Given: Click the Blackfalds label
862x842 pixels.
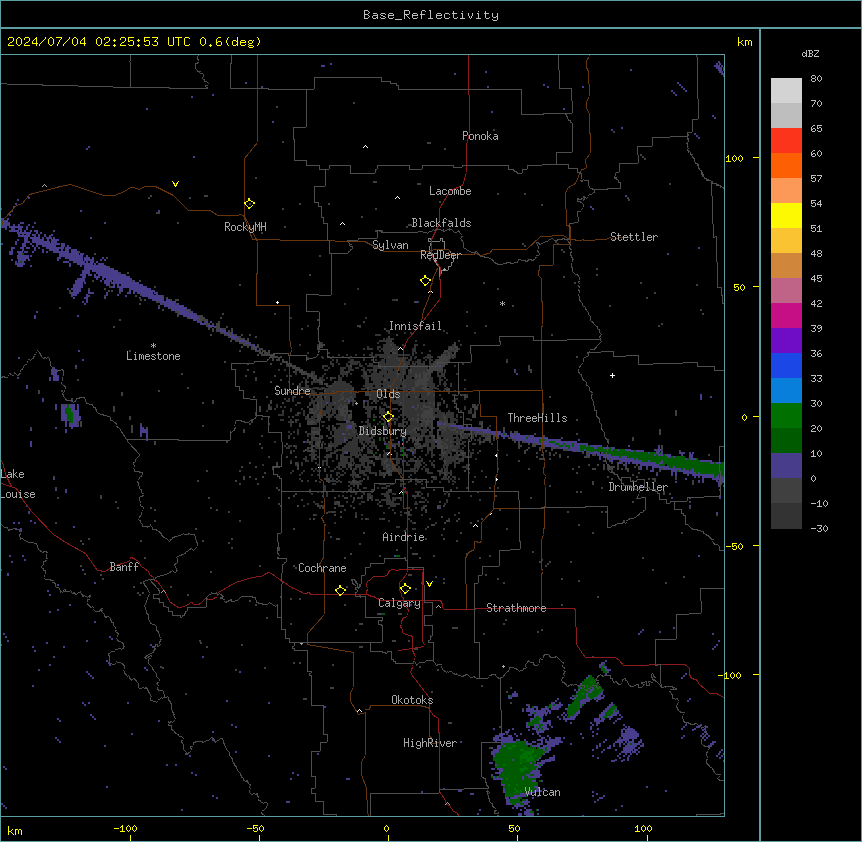Looking at the screenshot, I should [x=441, y=223].
